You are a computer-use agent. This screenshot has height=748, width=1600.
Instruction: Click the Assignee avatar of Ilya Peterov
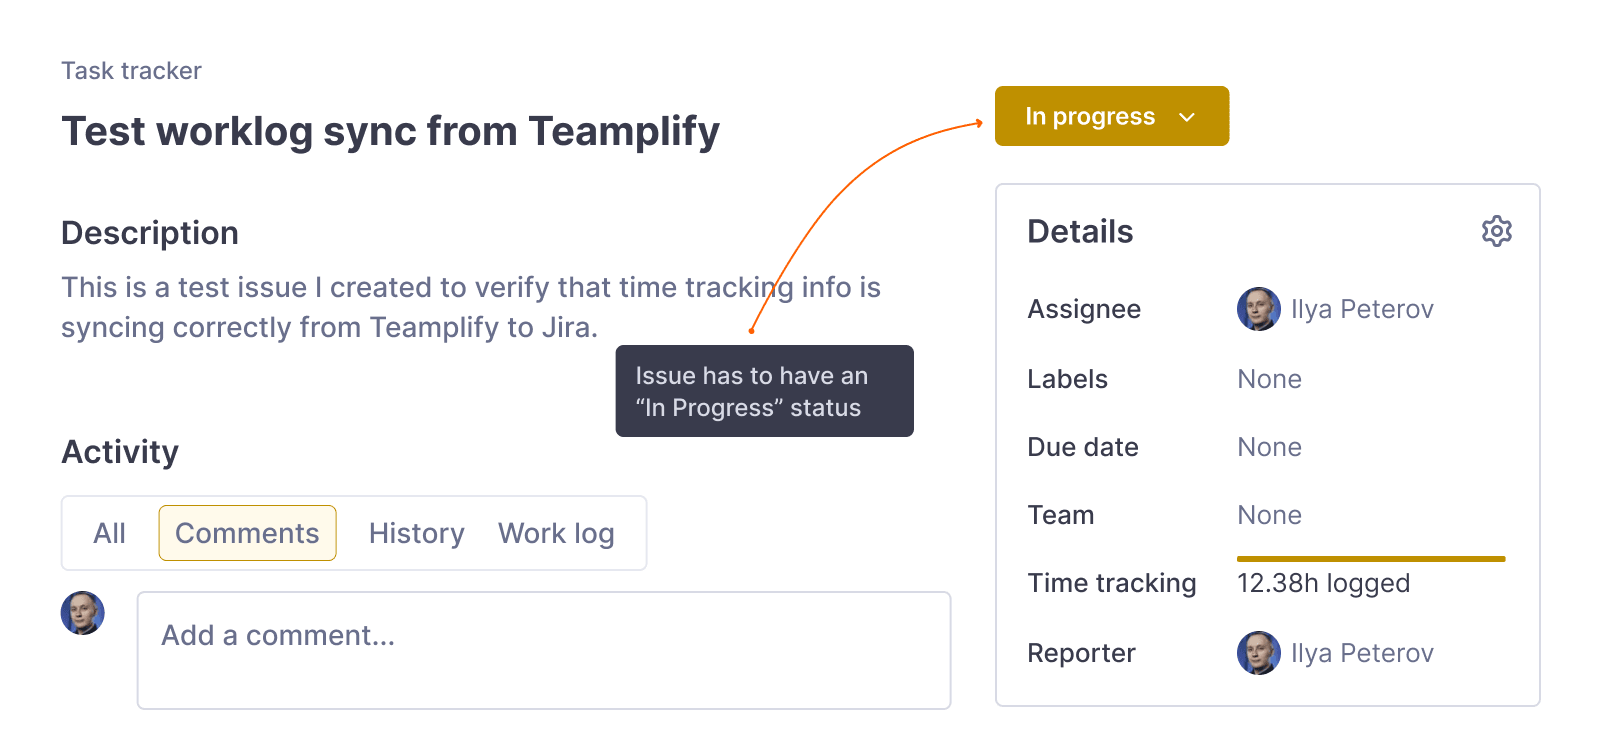tap(1258, 309)
